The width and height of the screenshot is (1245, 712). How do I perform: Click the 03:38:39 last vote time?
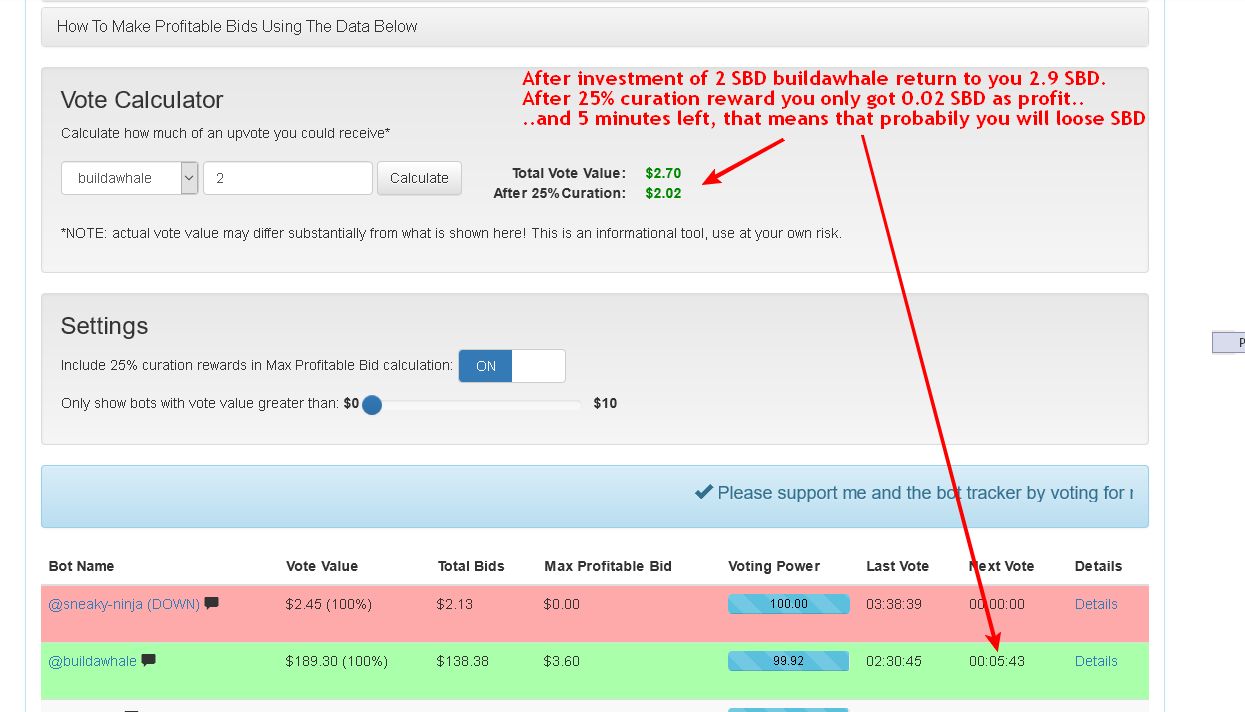[x=895, y=604]
